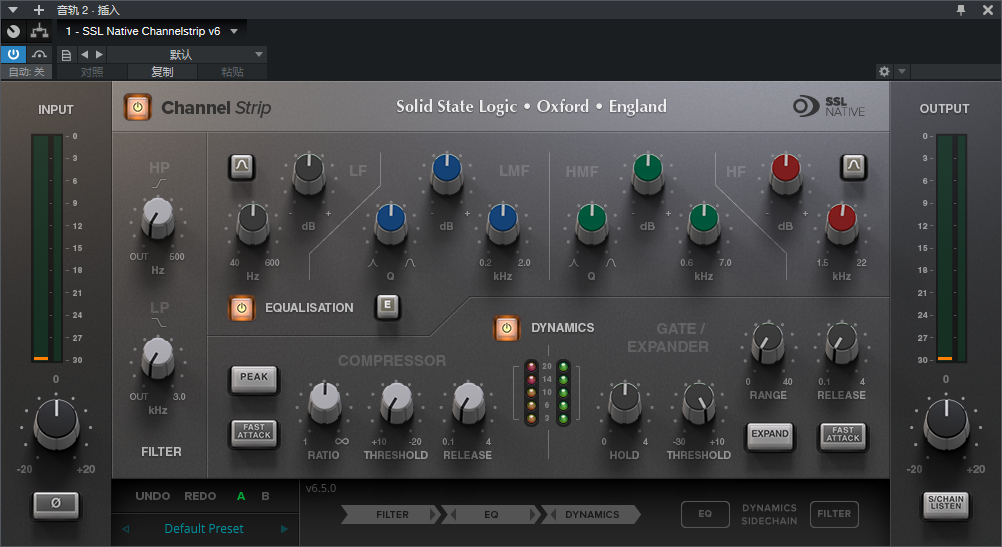Go to the previous preset in the plugin footer

point(125,529)
